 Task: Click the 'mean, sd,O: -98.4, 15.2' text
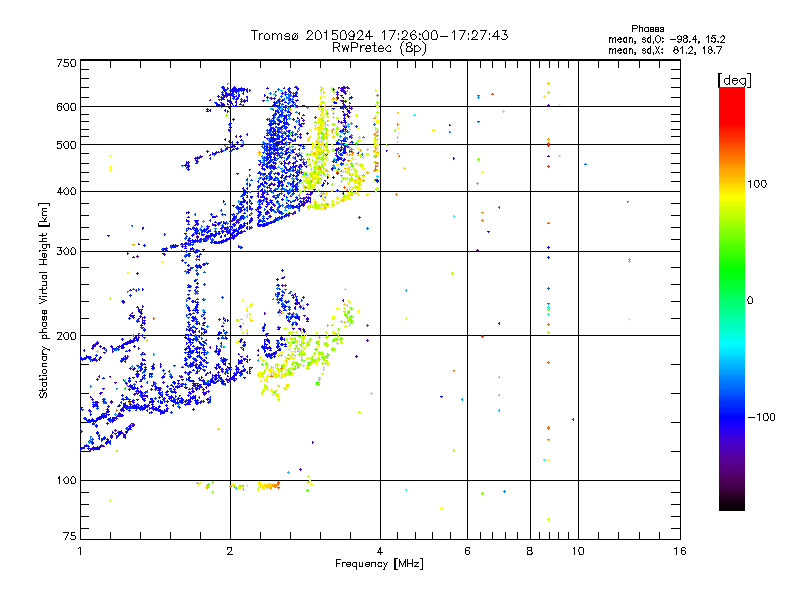pyautogui.click(x=666, y=39)
